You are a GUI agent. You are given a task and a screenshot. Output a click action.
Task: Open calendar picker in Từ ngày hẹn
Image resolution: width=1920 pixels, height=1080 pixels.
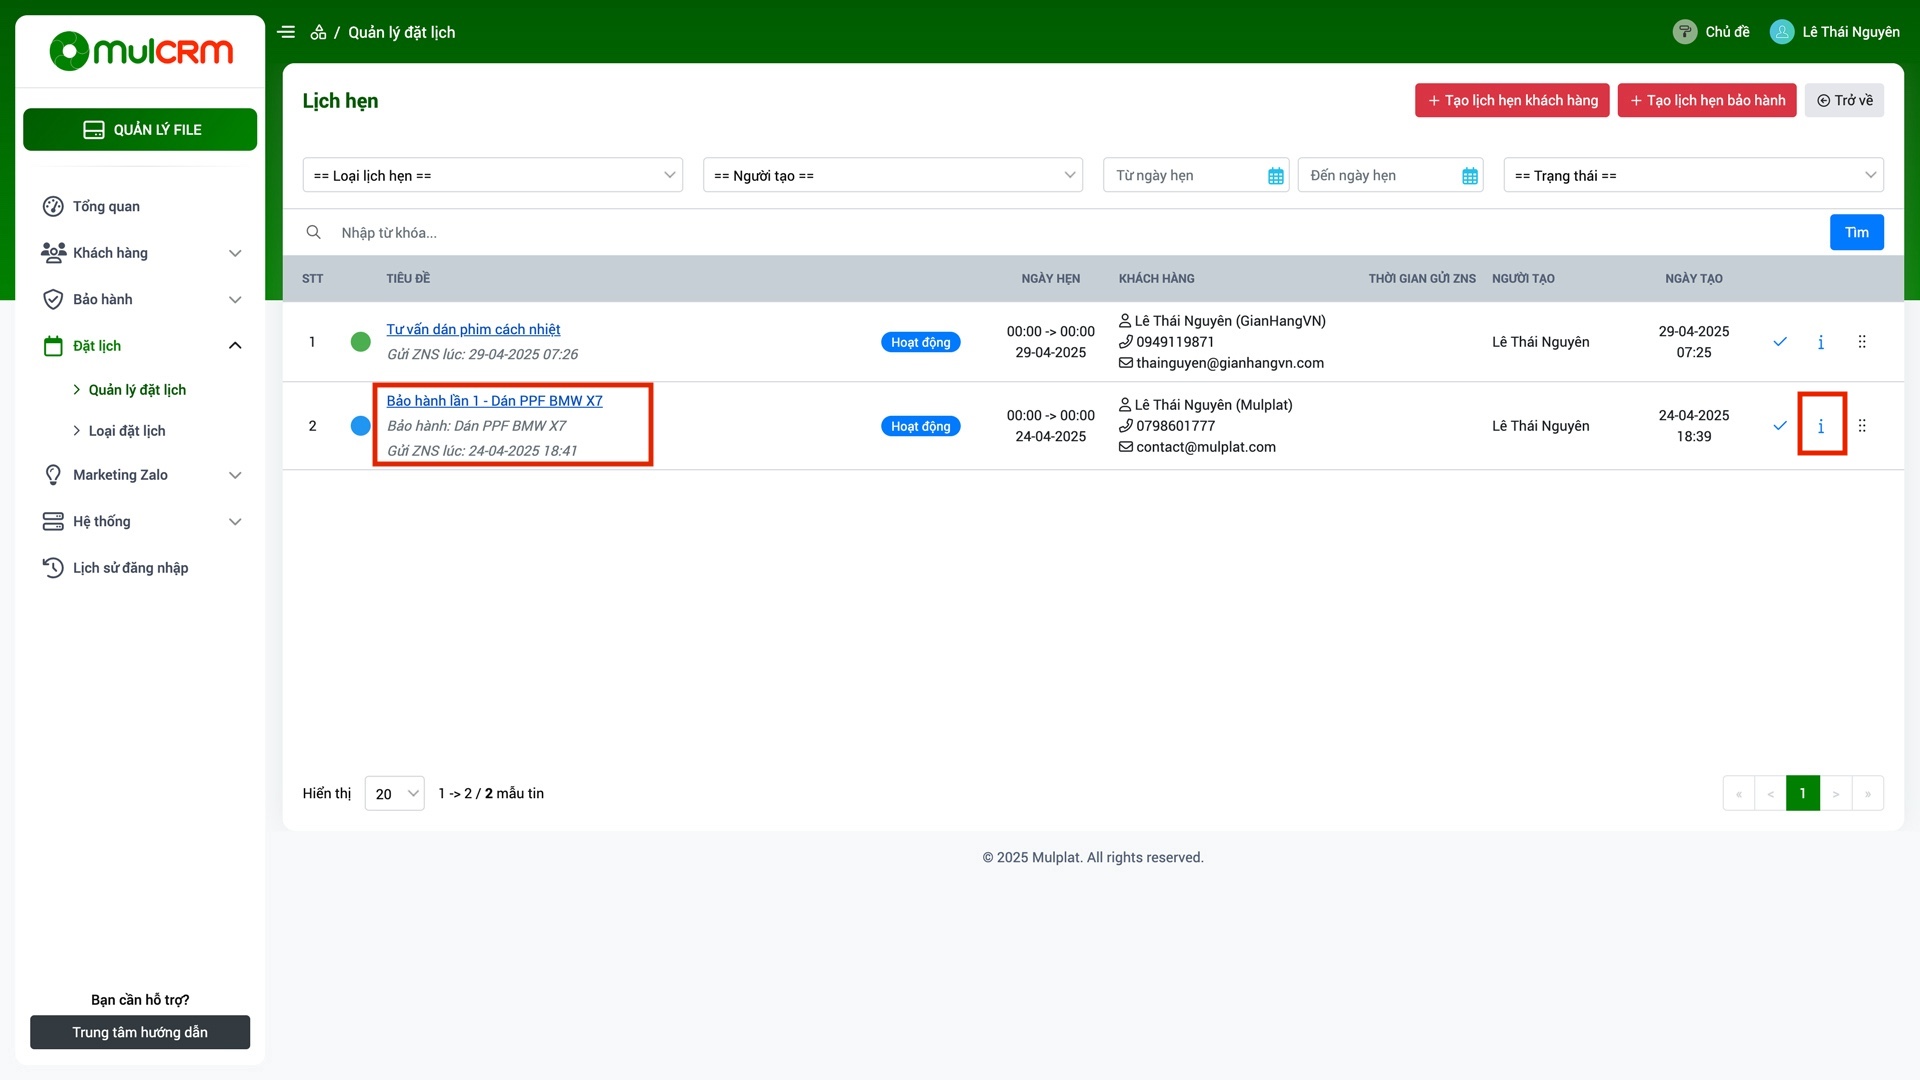click(1275, 176)
